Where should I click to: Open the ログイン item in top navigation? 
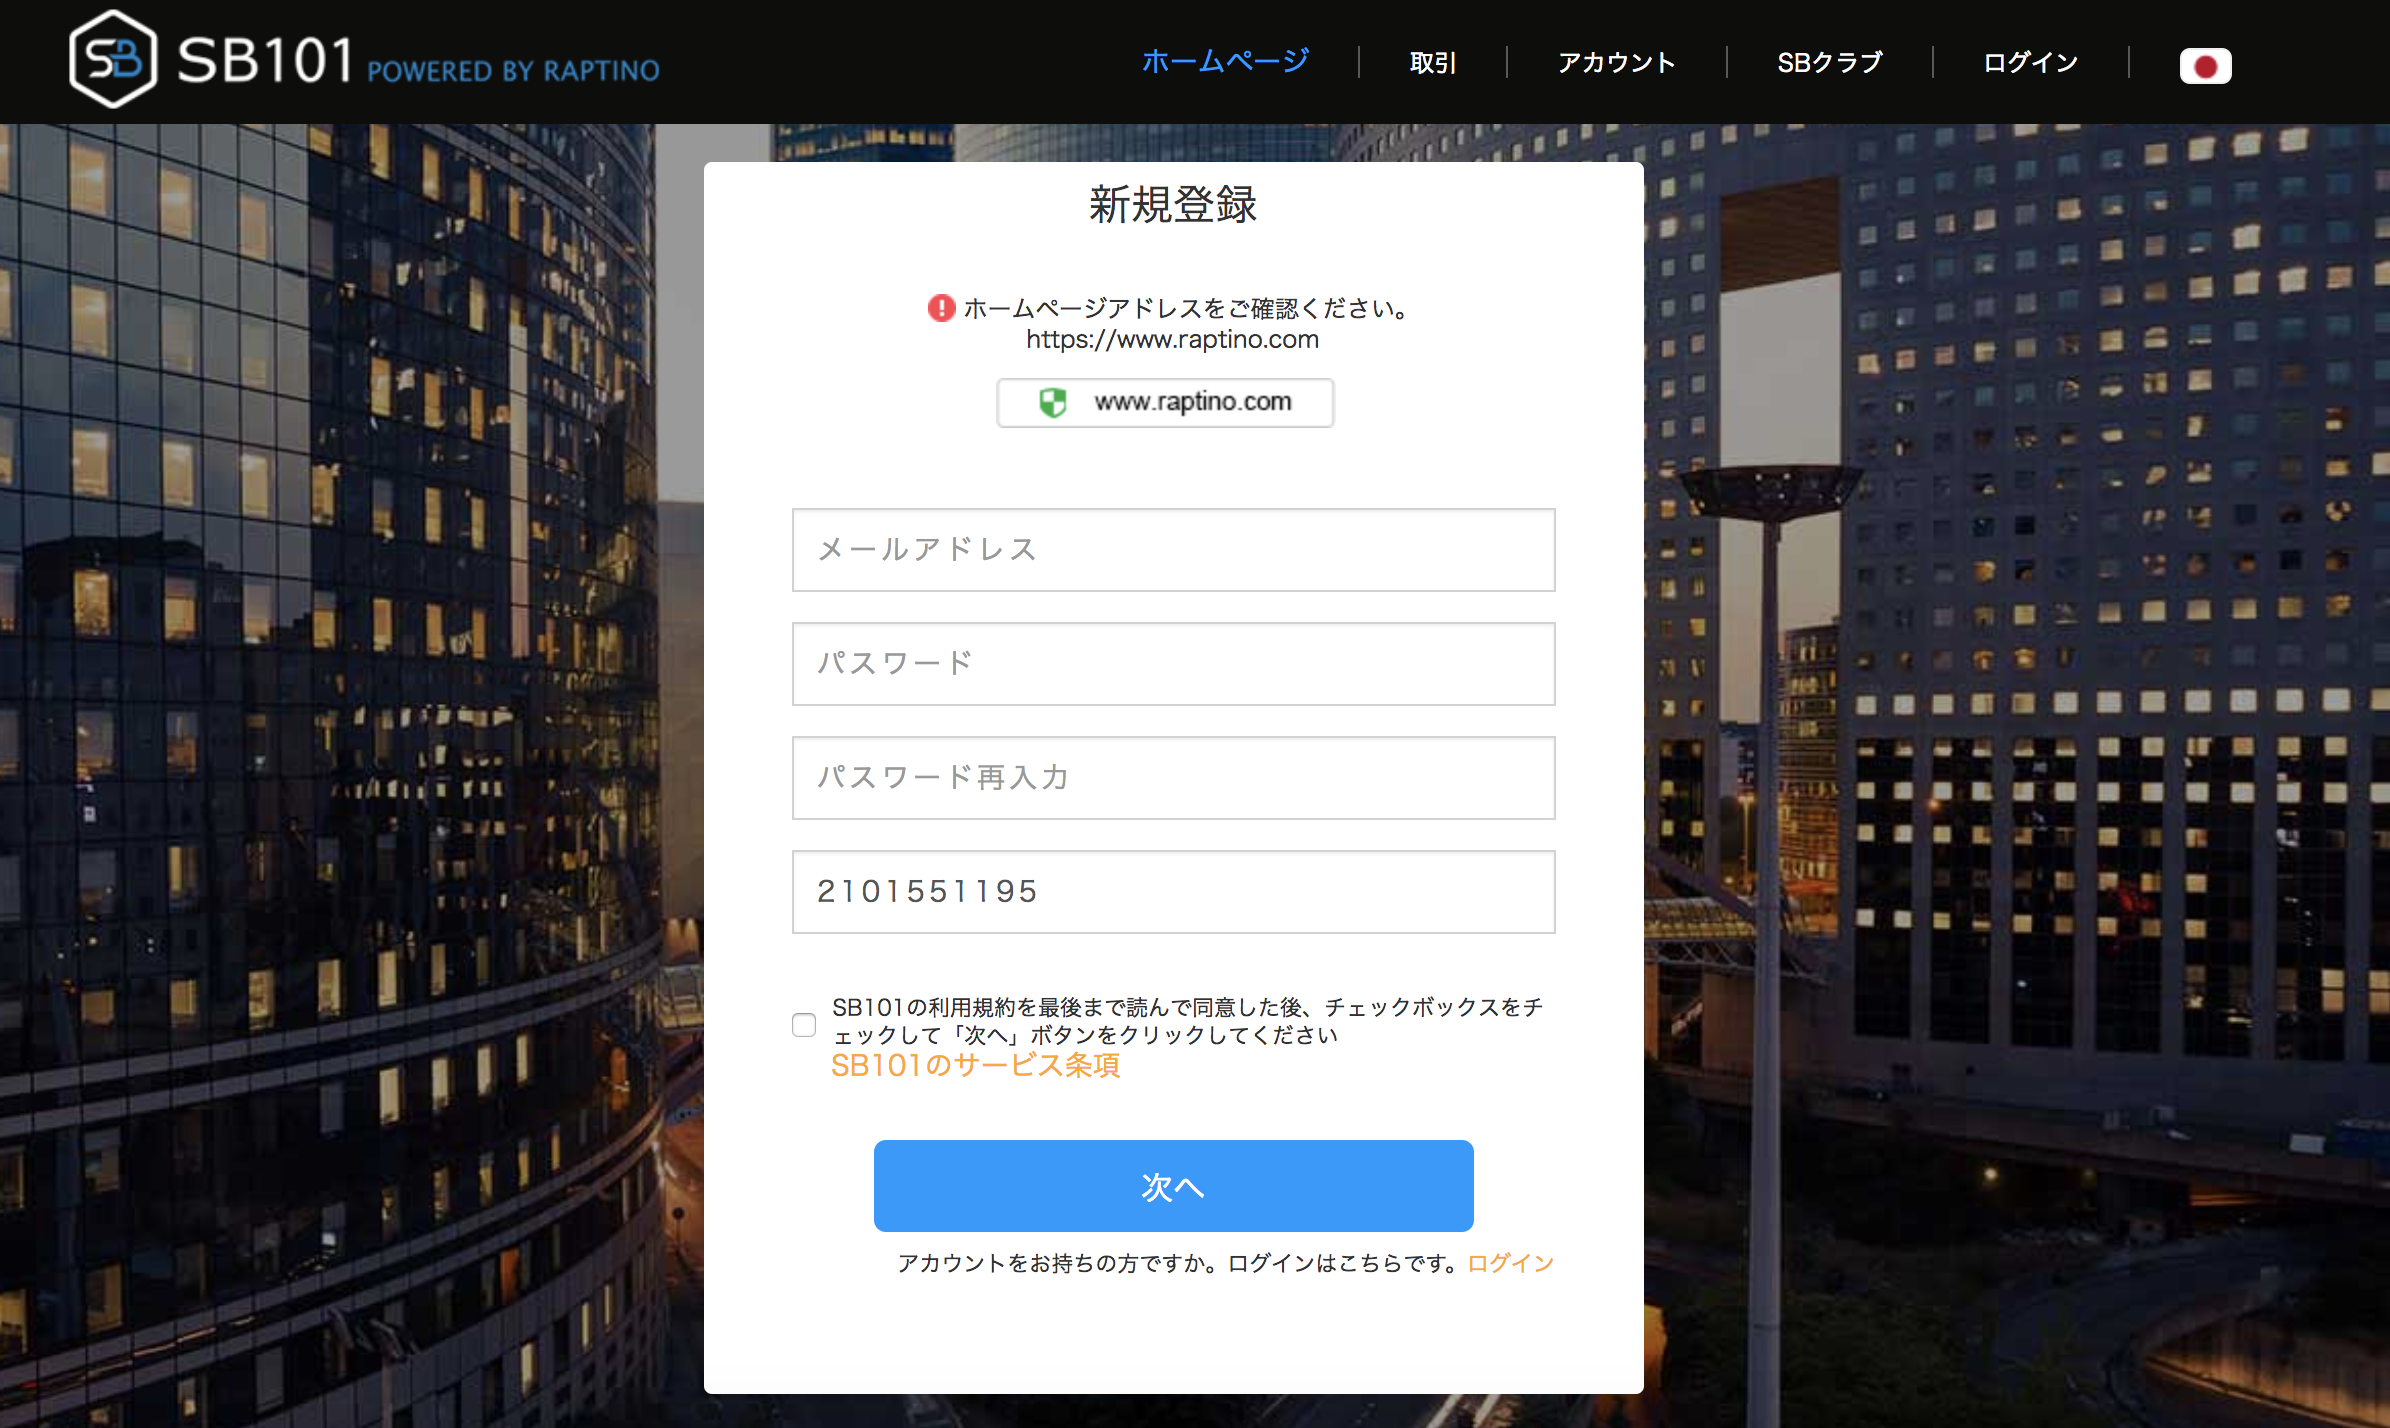[2031, 62]
